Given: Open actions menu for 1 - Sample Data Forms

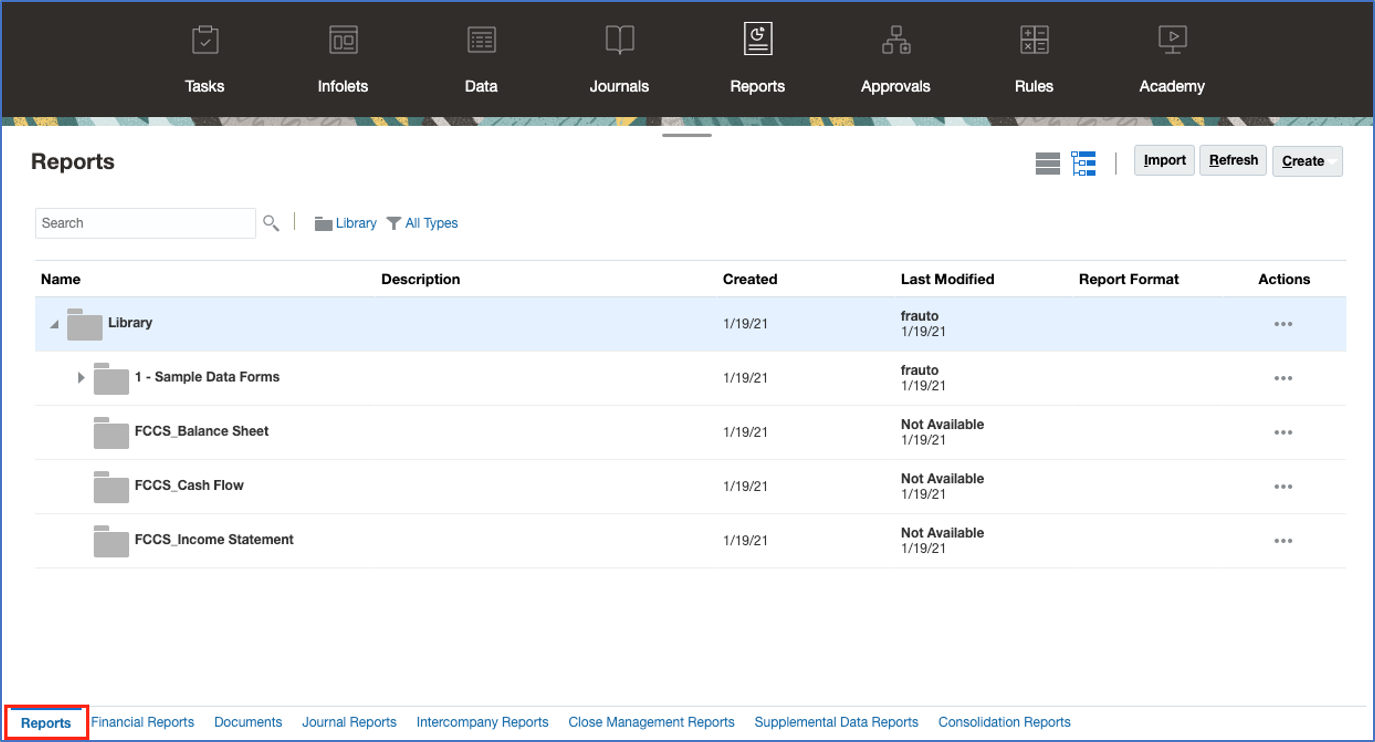Looking at the screenshot, I should 1283,378.
